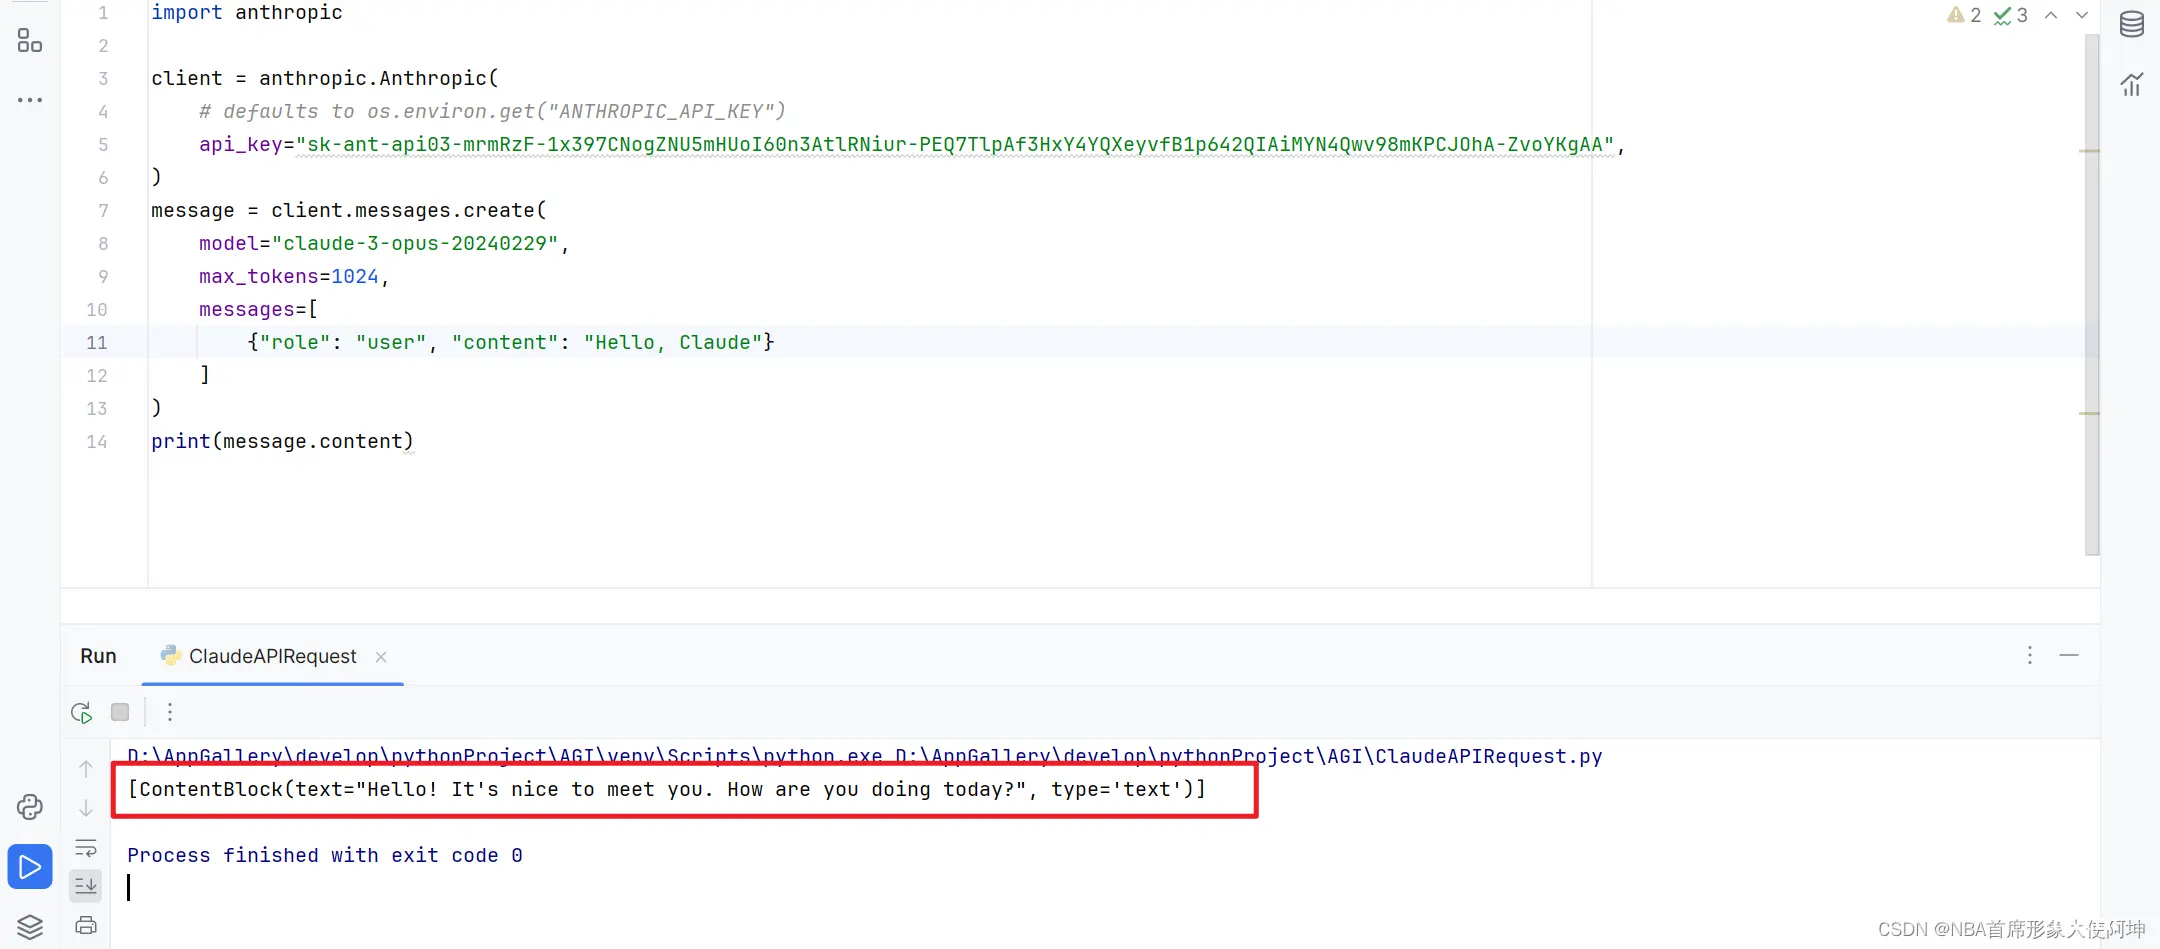Click the 'Hello, Claude' string on line 11
Viewport: 2160px width, 949px height.
pyautogui.click(x=673, y=343)
